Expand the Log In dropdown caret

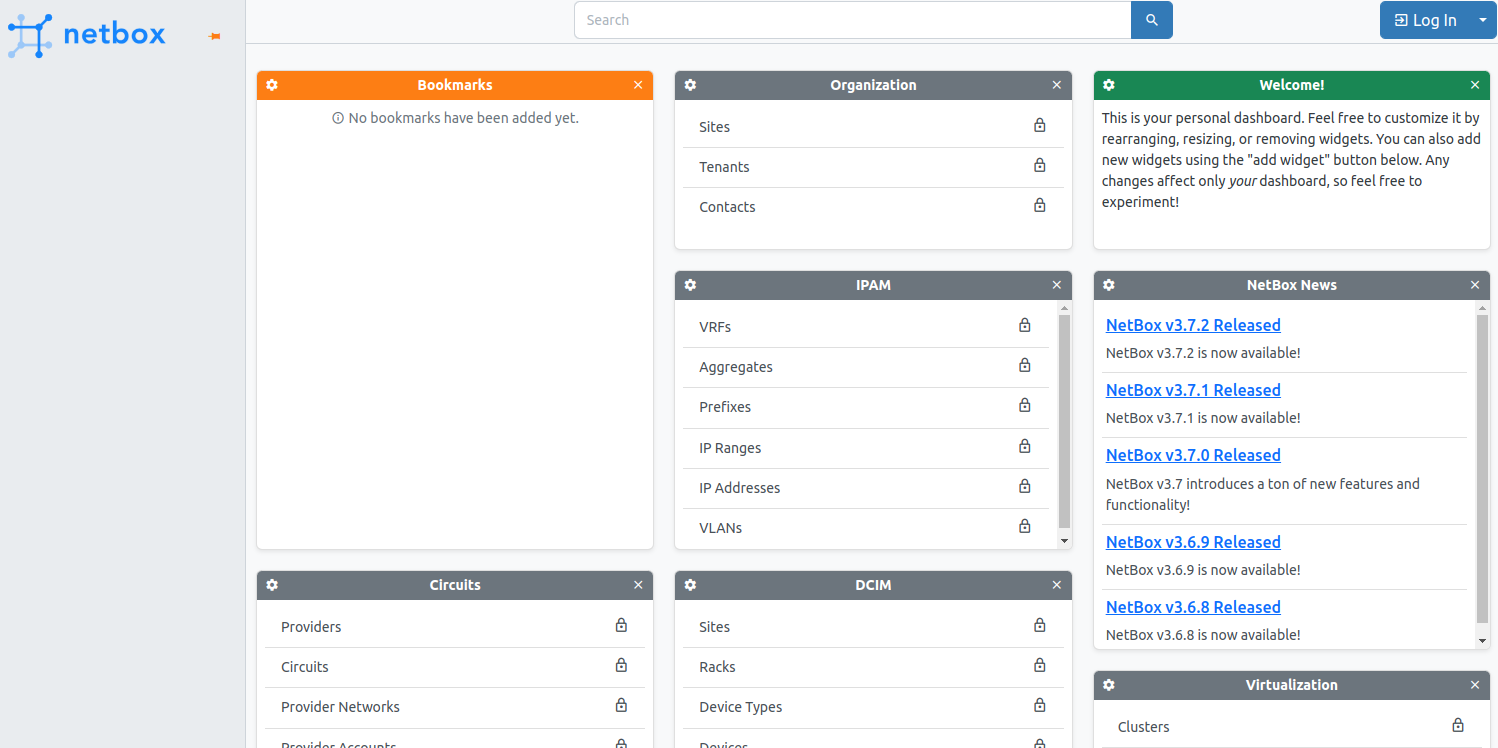coord(1483,20)
